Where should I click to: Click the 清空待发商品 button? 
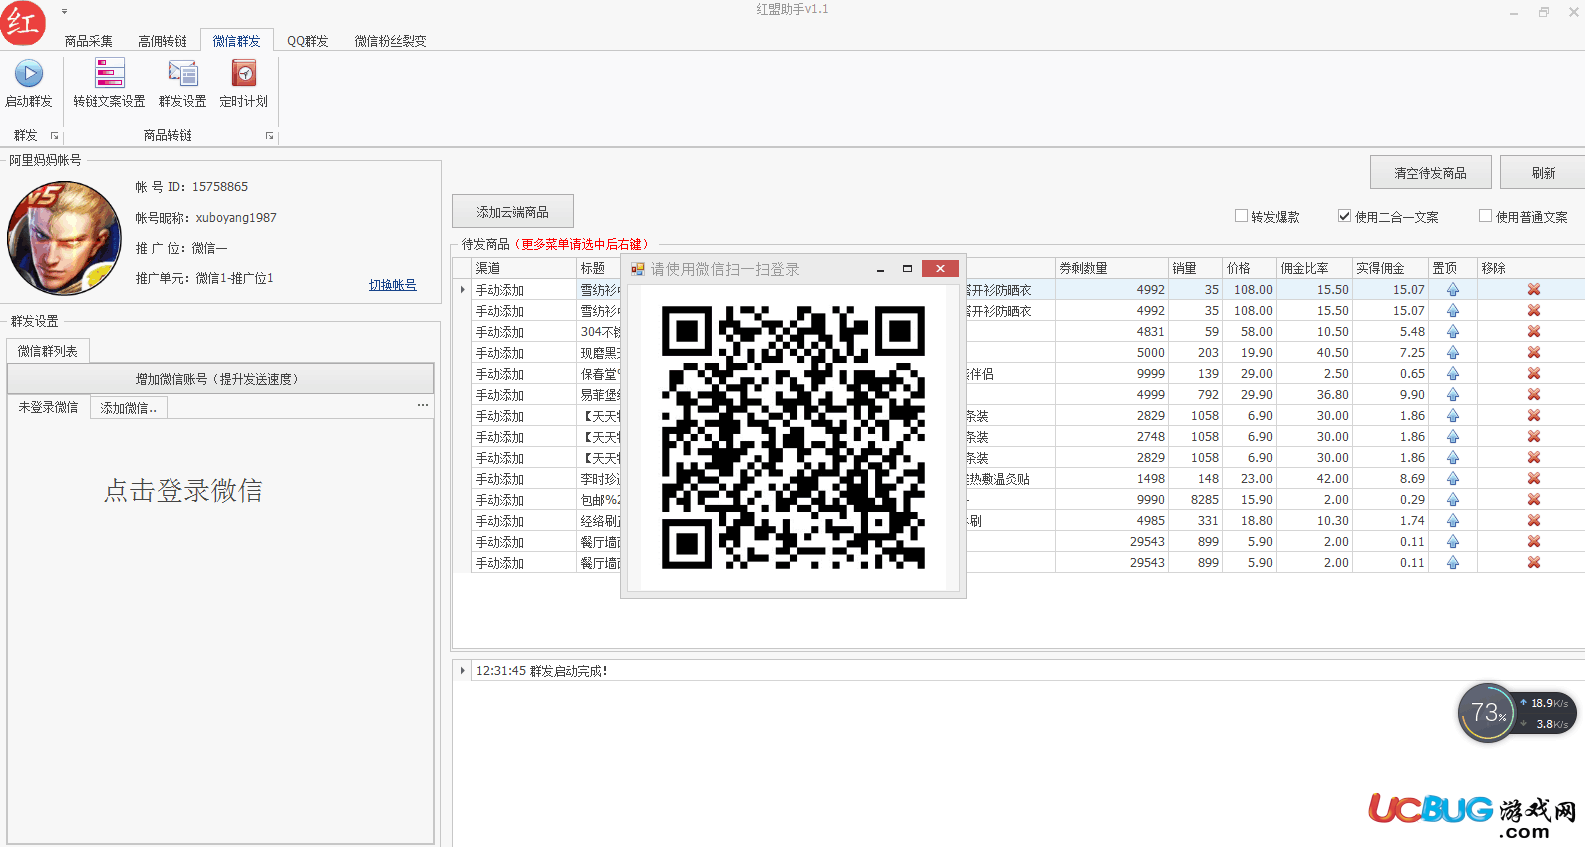(1431, 173)
